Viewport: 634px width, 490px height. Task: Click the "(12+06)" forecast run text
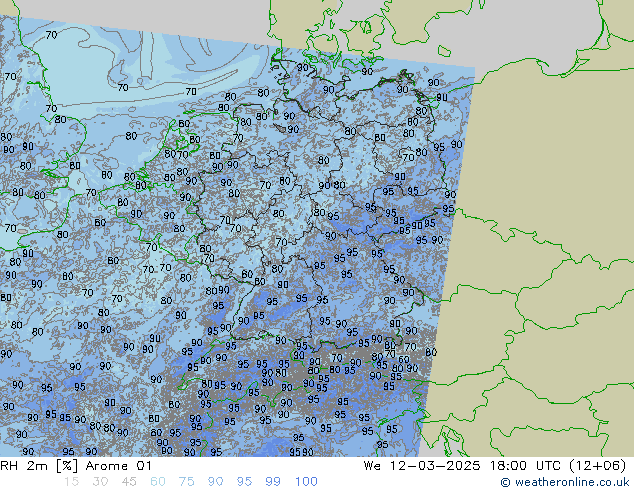coord(598,466)
